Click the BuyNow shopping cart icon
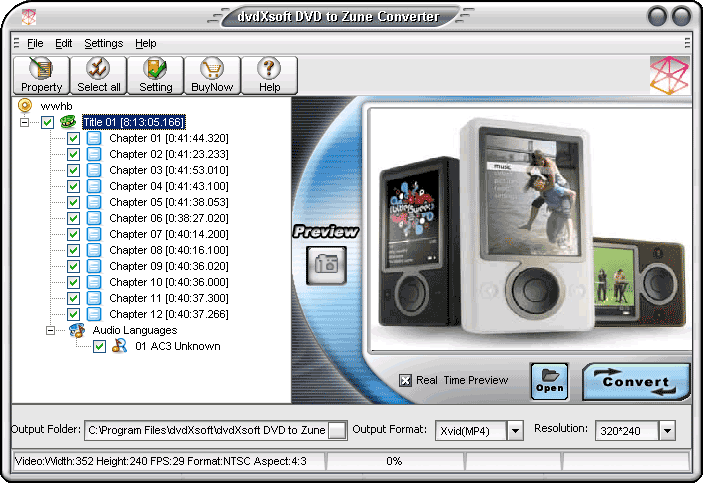The width and height of the screenshot is (703, 483). tap(212, 75)
